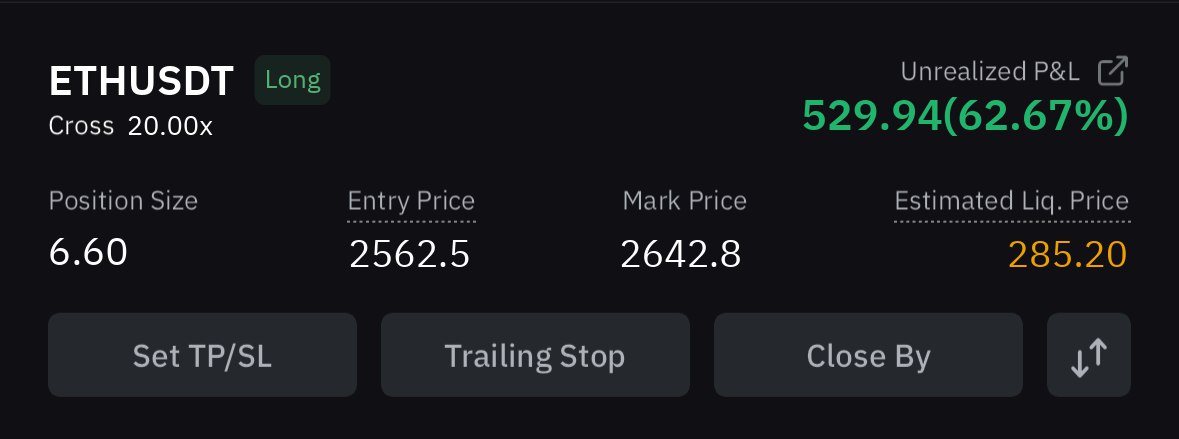Click the Mark Price label
Viewport: 1179px width, 439px height.
coord(685,201)
